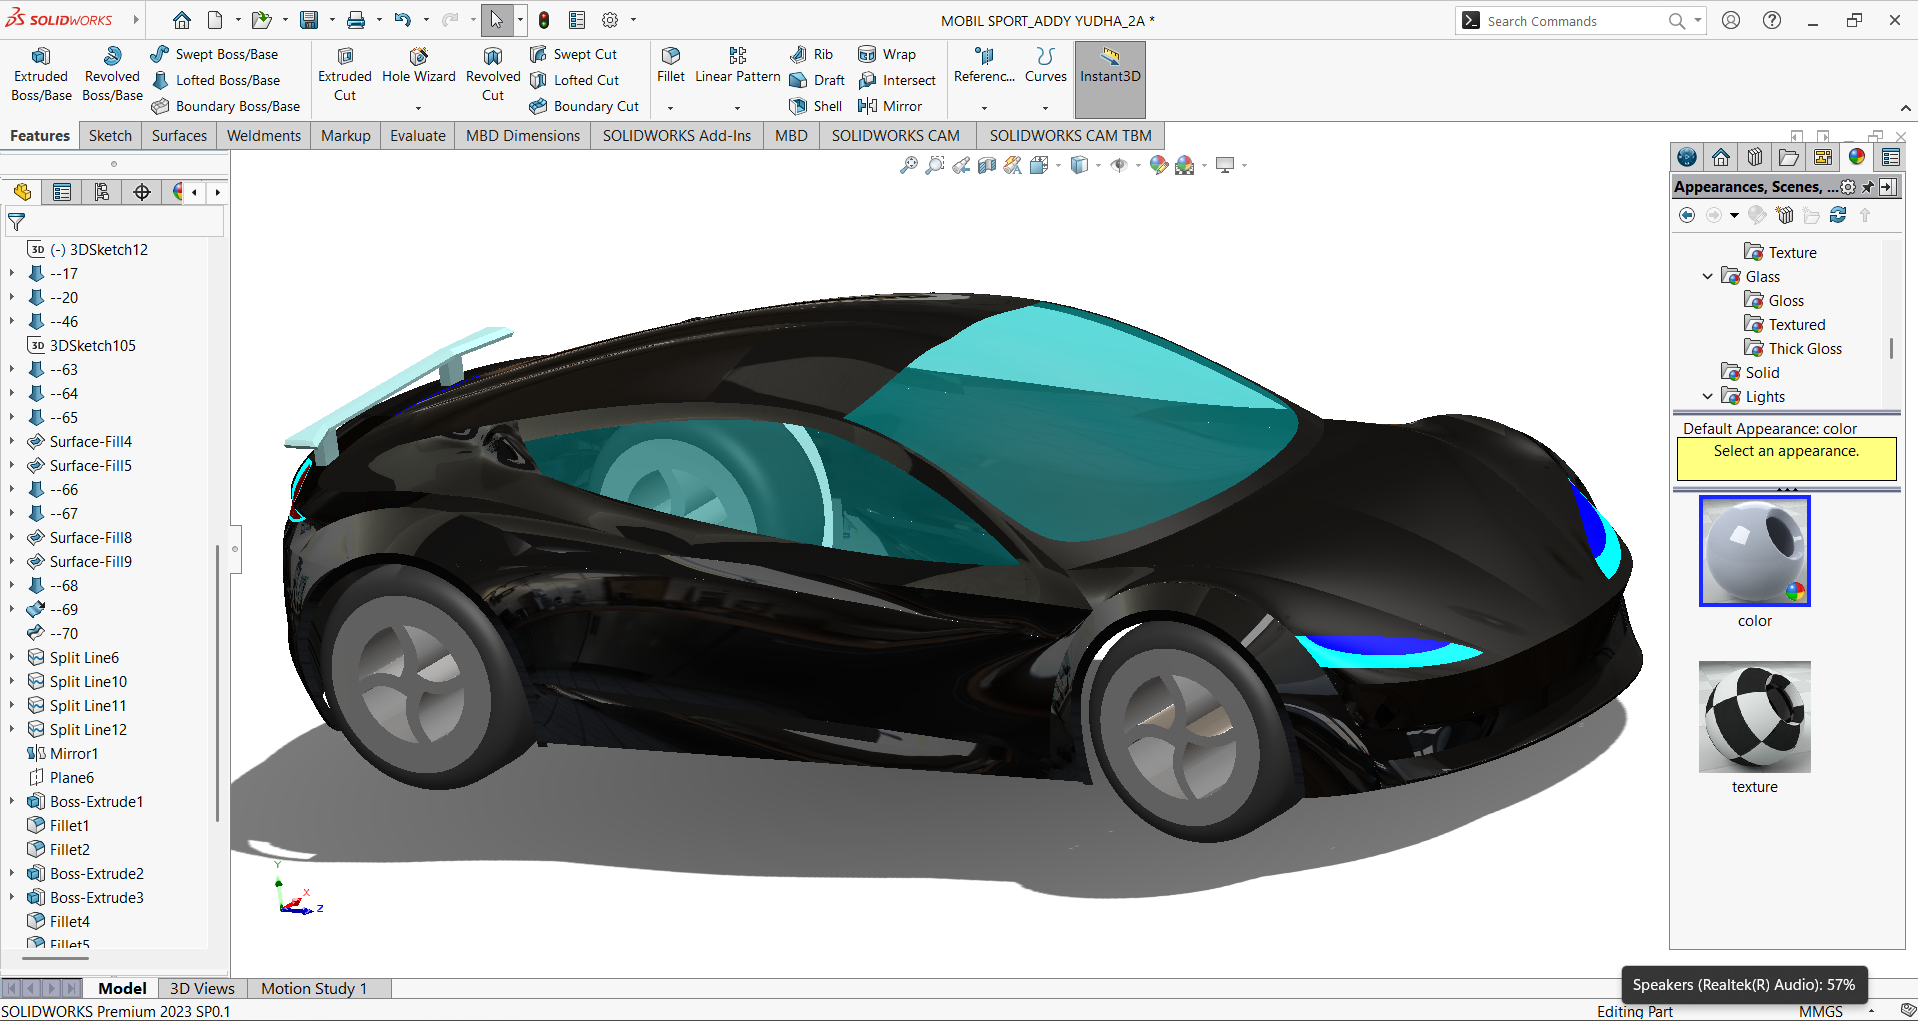Open the 3D Views tab
Viewport: 1918px width, 1021px height.
202,988
